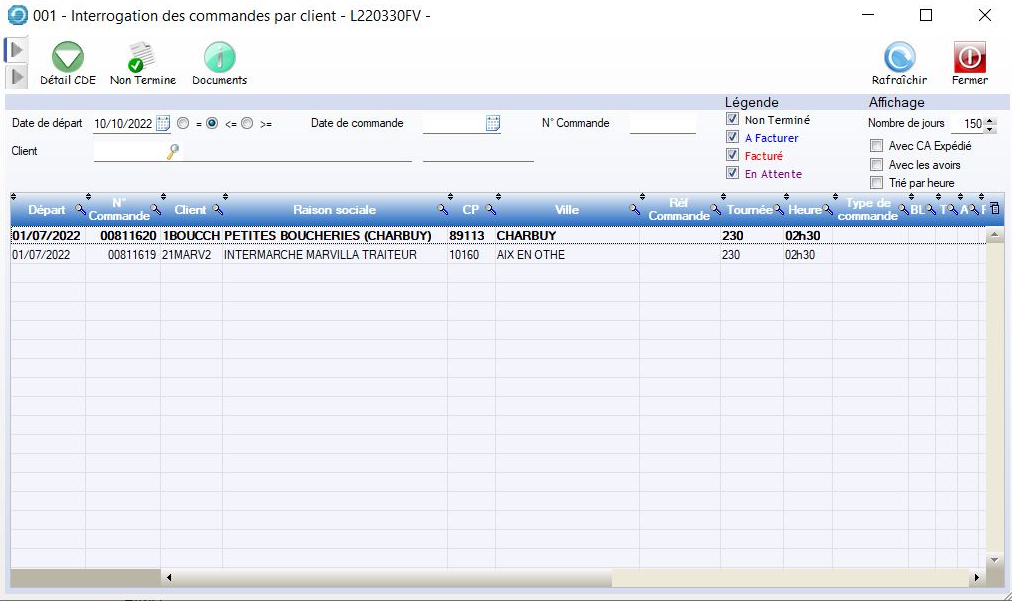Increase Nombre de jours with up arrow
The height and width of the screenshot is (602, 1012).
click(990, 120)
